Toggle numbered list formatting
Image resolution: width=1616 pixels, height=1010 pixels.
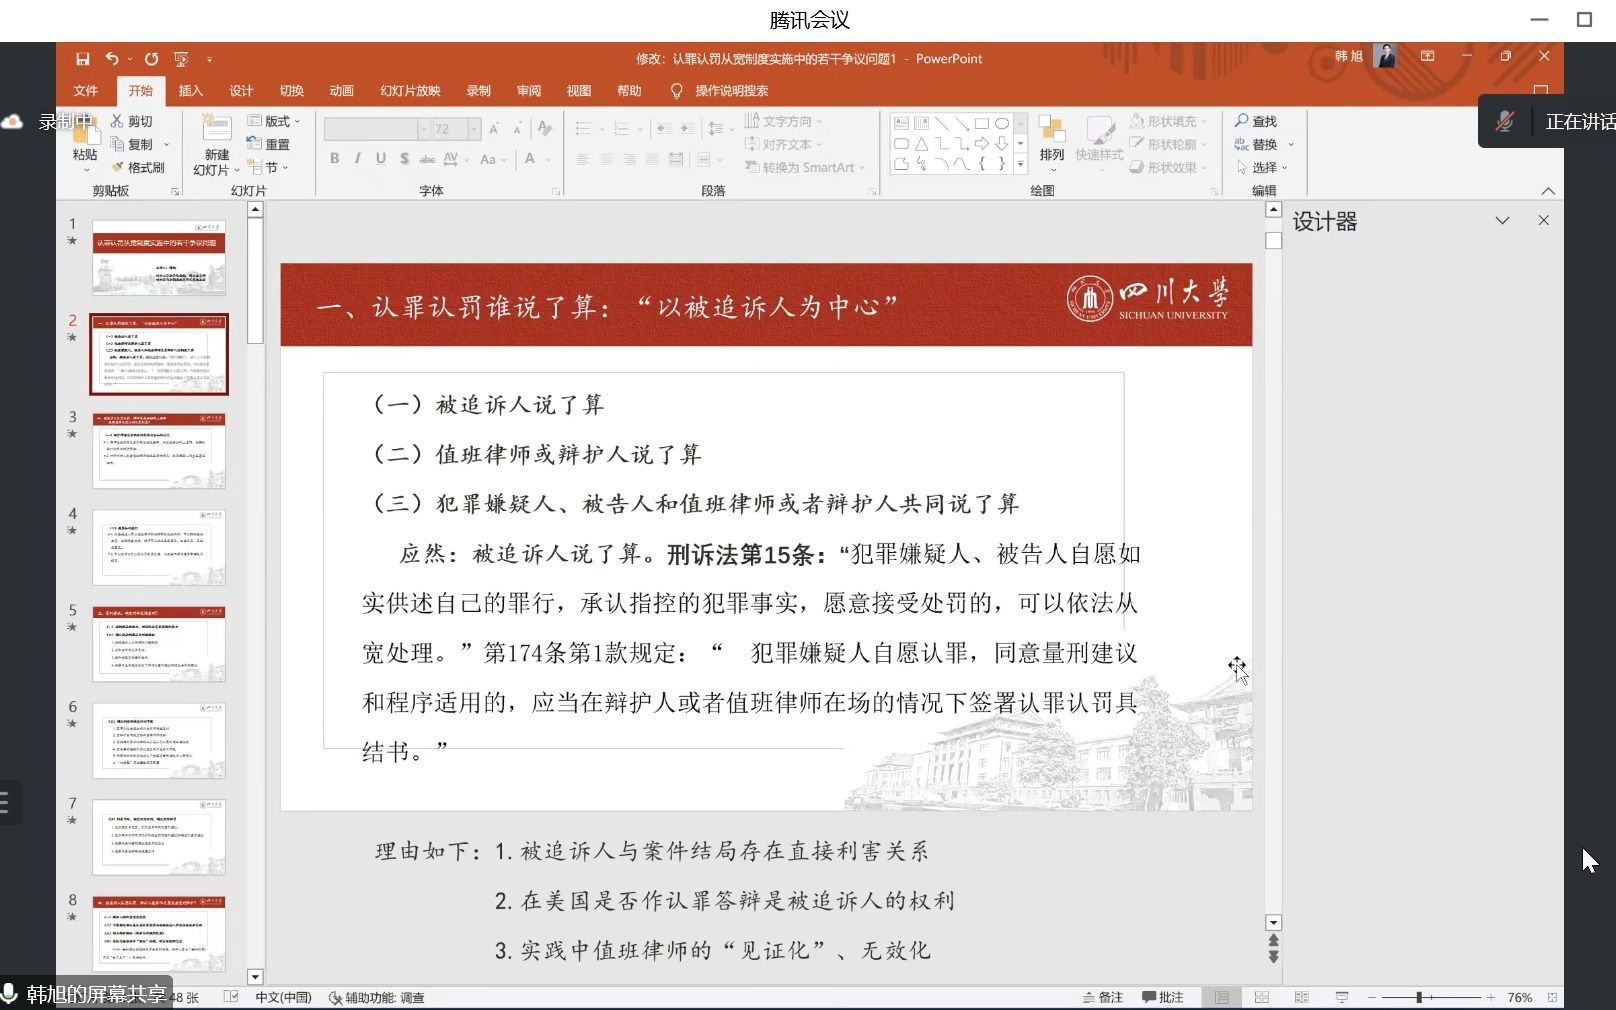(621, 128)
